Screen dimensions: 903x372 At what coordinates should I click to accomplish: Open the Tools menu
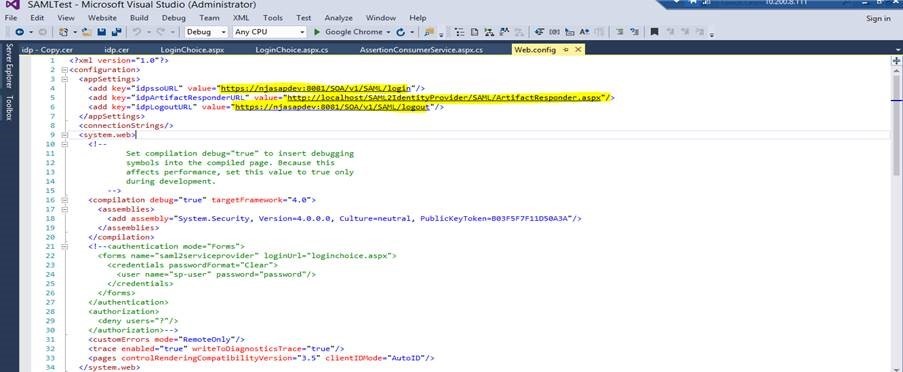273,18
